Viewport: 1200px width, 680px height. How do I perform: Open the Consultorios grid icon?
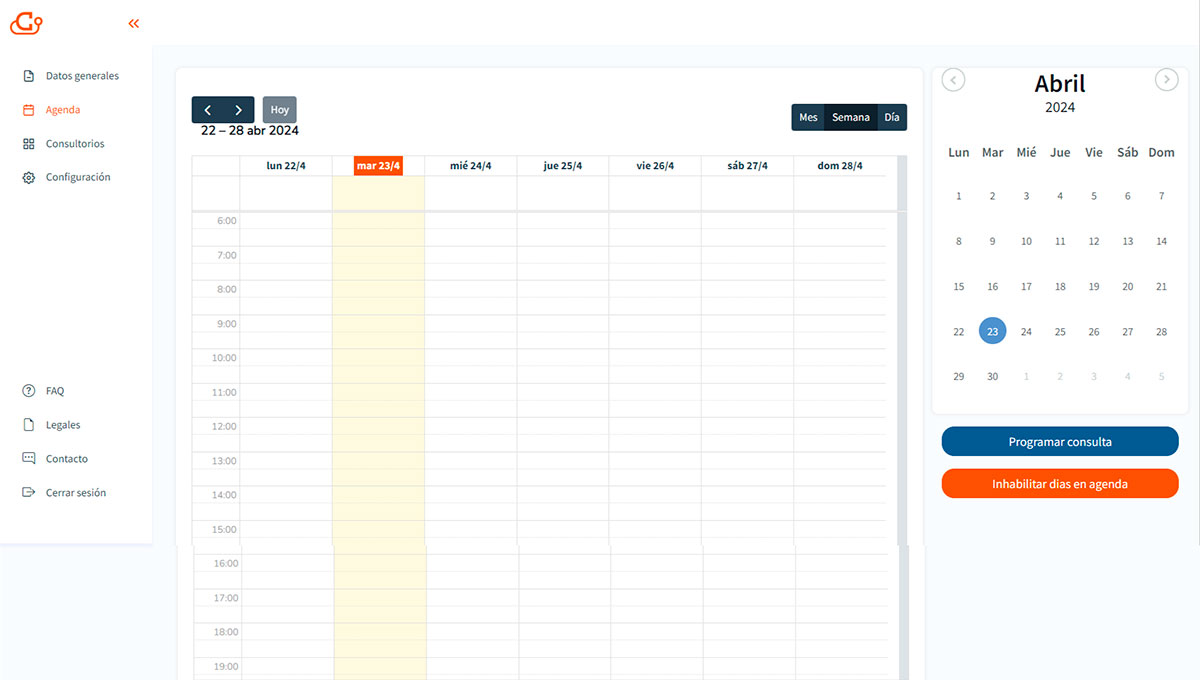tap(29, 144)
